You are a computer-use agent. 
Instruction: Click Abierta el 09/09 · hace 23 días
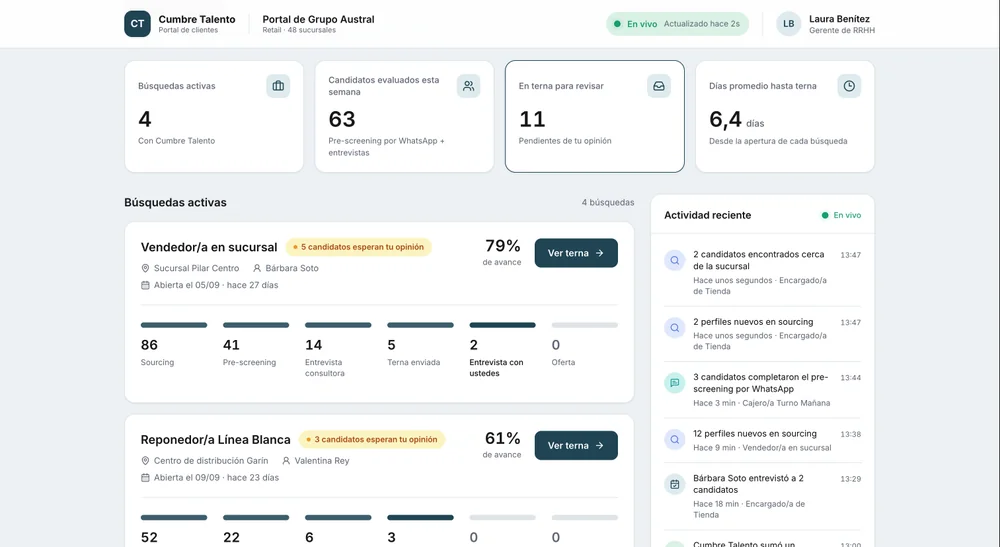pos(216,478)
